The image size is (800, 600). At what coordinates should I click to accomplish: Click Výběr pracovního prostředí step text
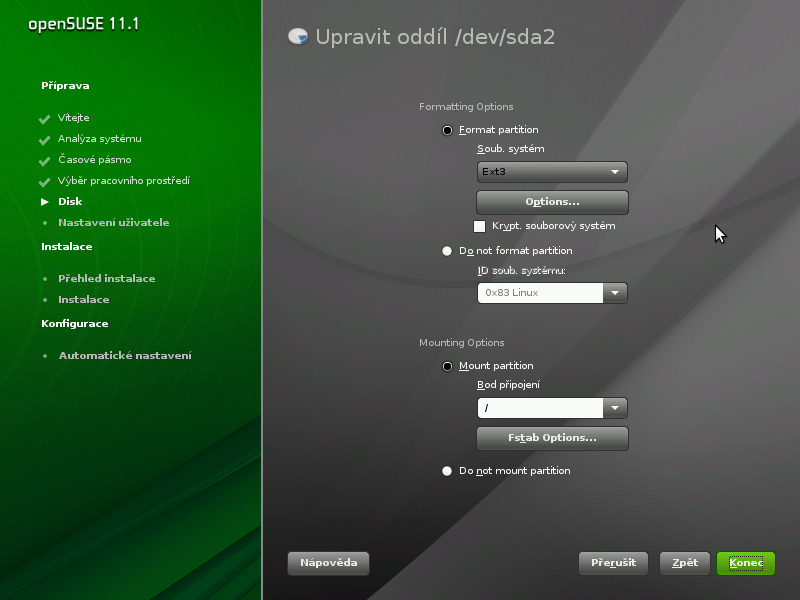point(124,181)
